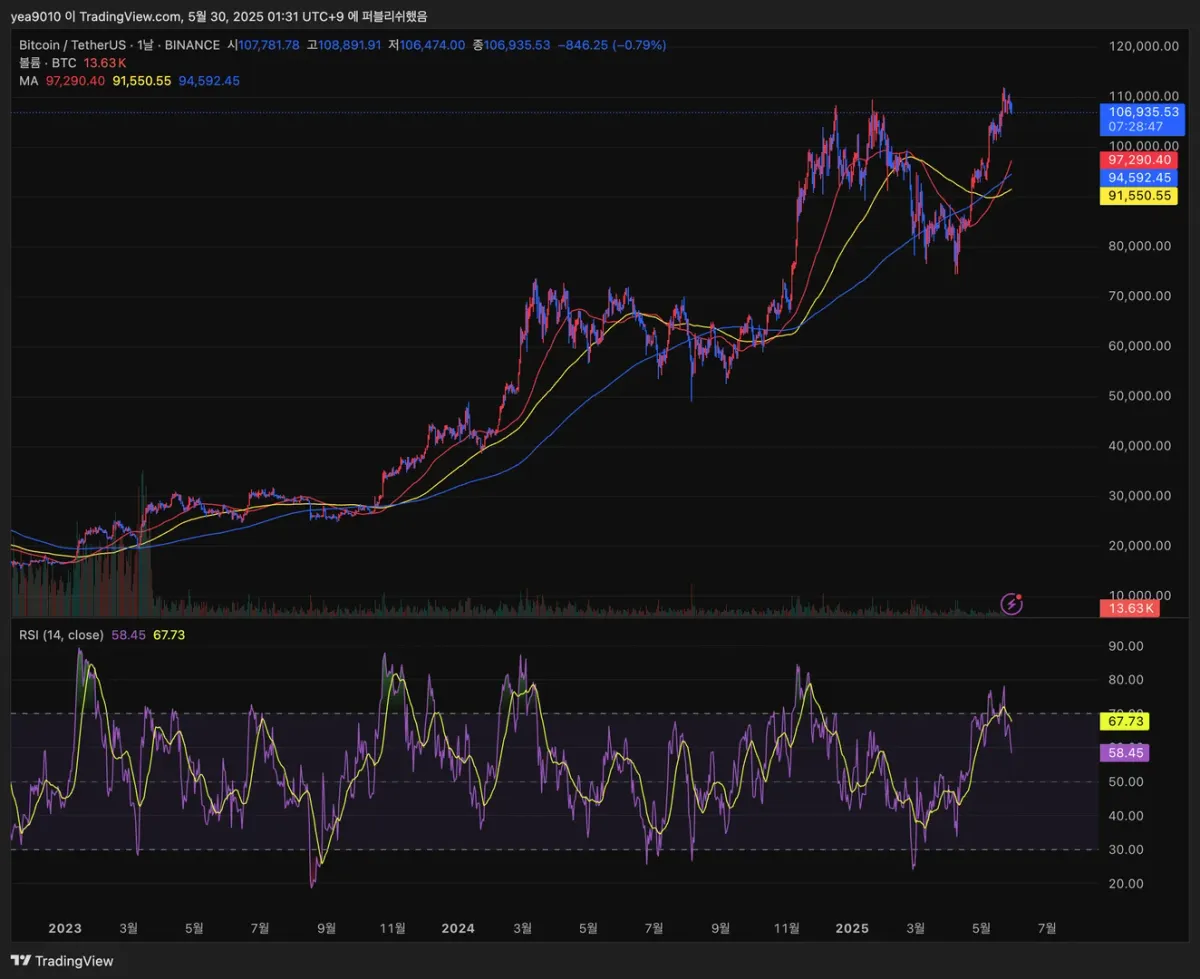The image size is (1200, 979).
Task: Click the red MA legend value 97,290.40
Action: pyautogui.click(x=76, y=81)
